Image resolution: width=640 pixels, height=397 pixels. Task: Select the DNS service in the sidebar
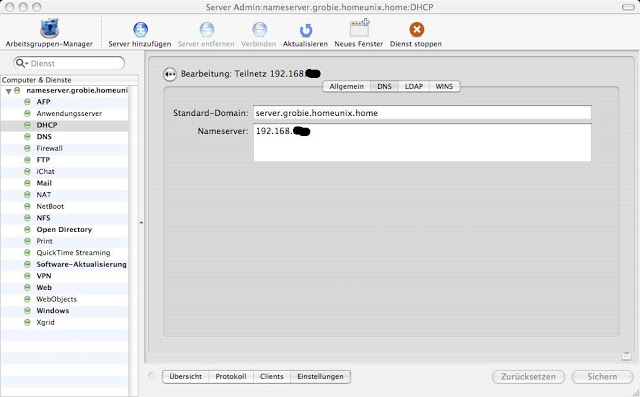click(x=44, y=137)
